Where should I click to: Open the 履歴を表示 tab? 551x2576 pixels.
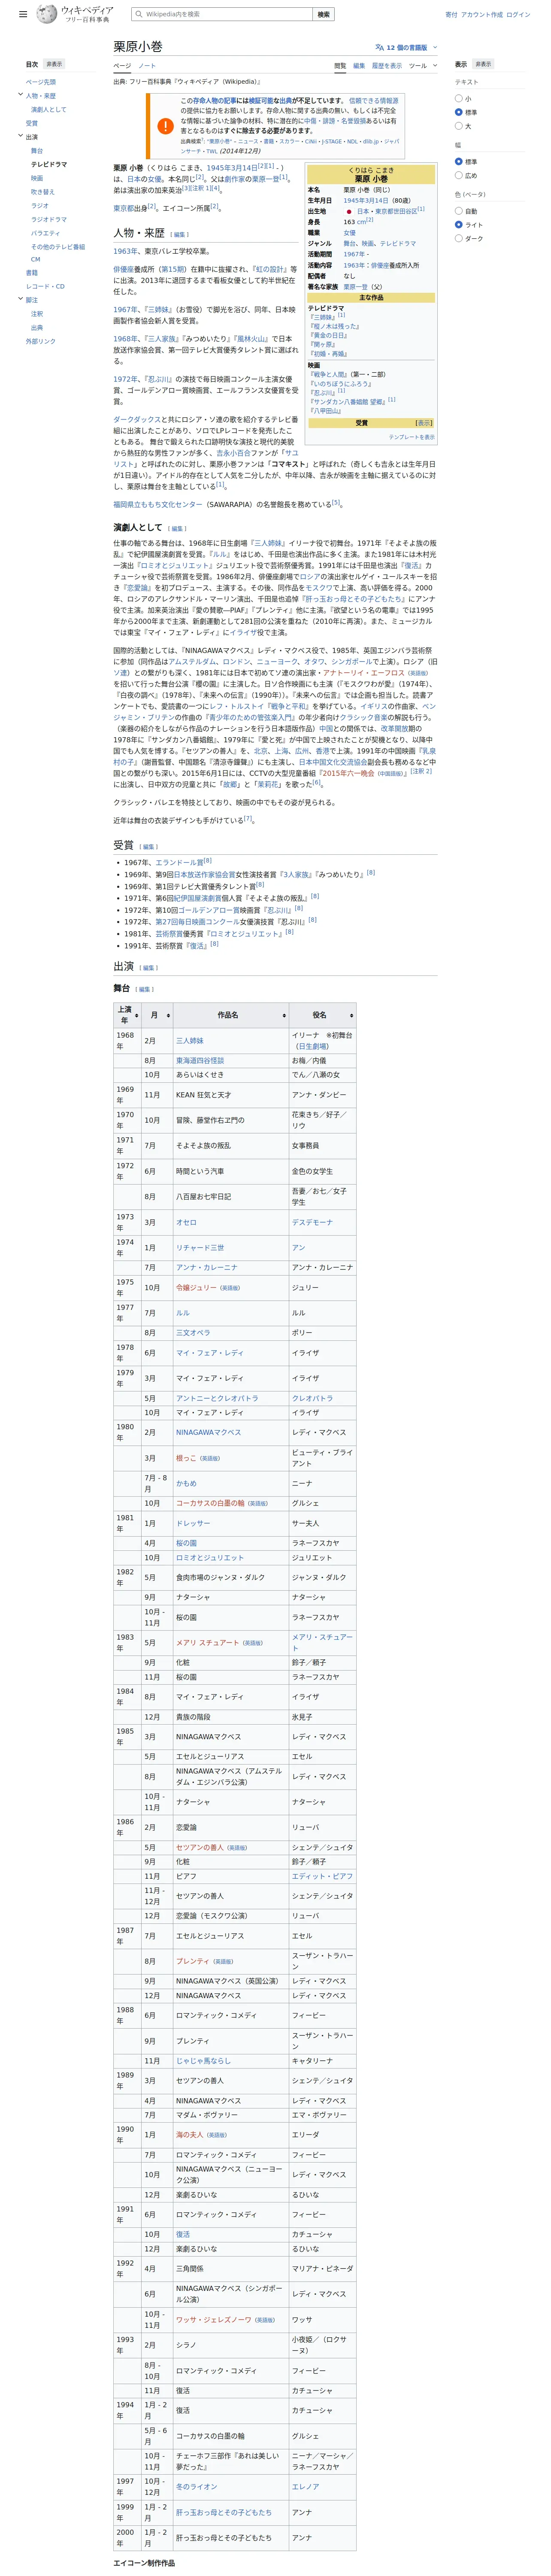(387, 66)
